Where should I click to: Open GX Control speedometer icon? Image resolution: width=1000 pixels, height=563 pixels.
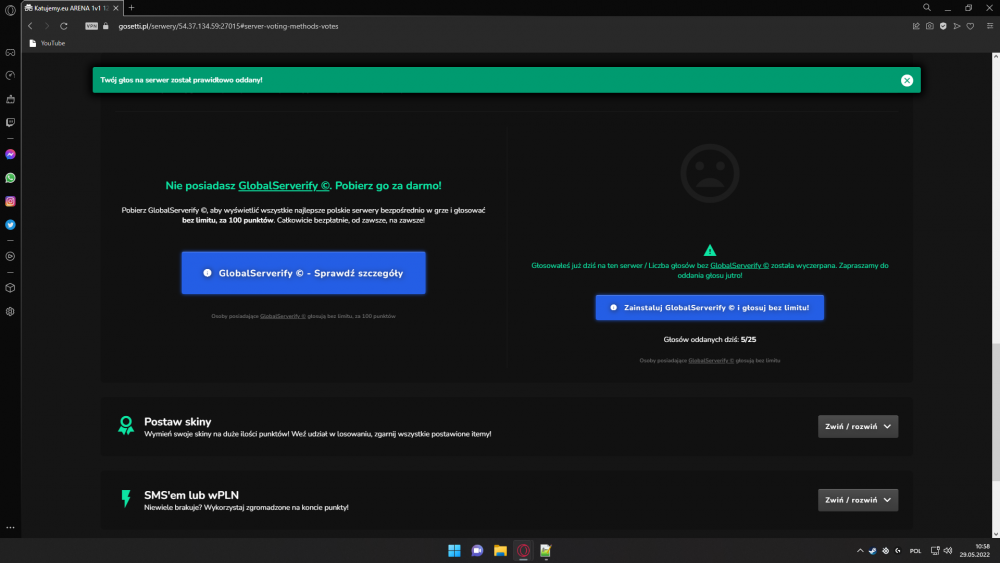pos(10,75)
